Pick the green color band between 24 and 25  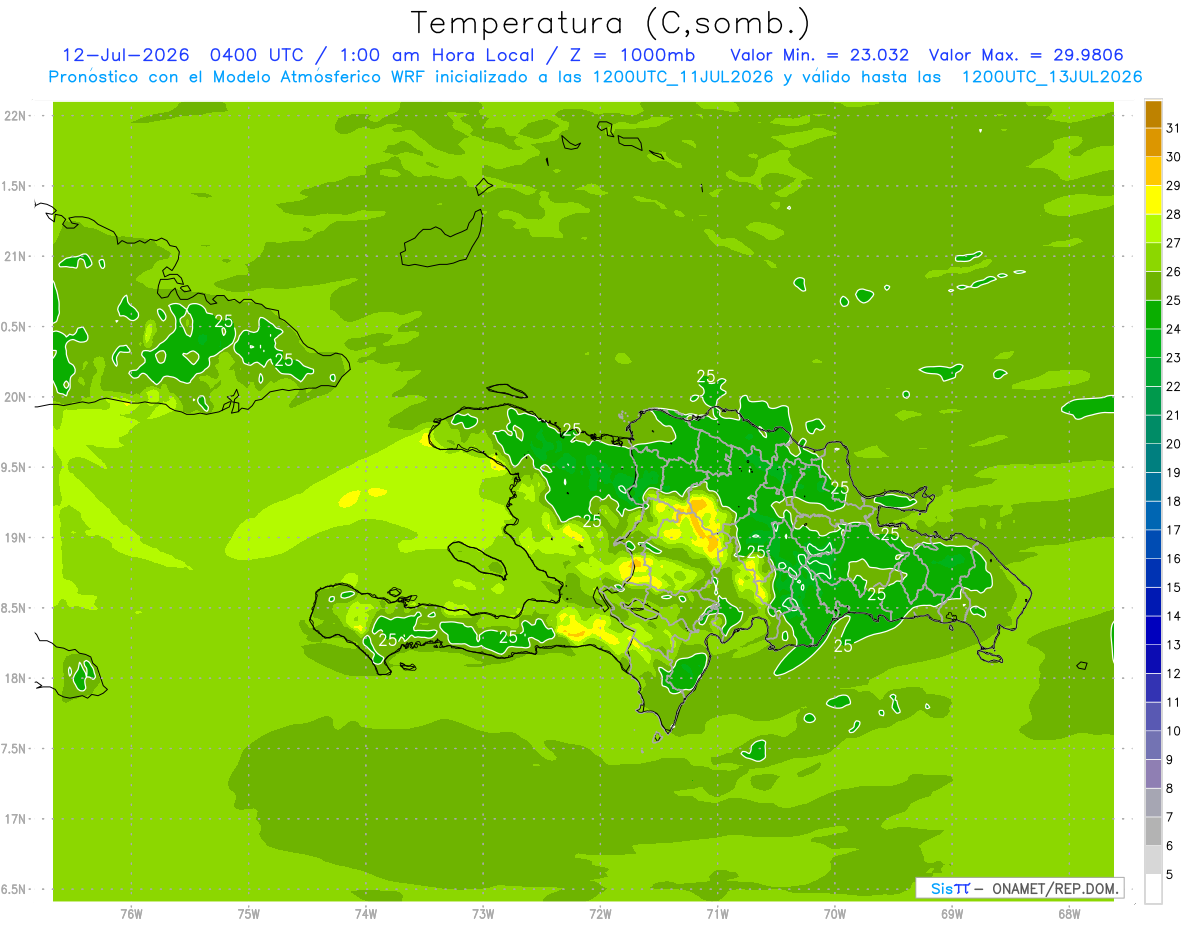(1153, 314)
